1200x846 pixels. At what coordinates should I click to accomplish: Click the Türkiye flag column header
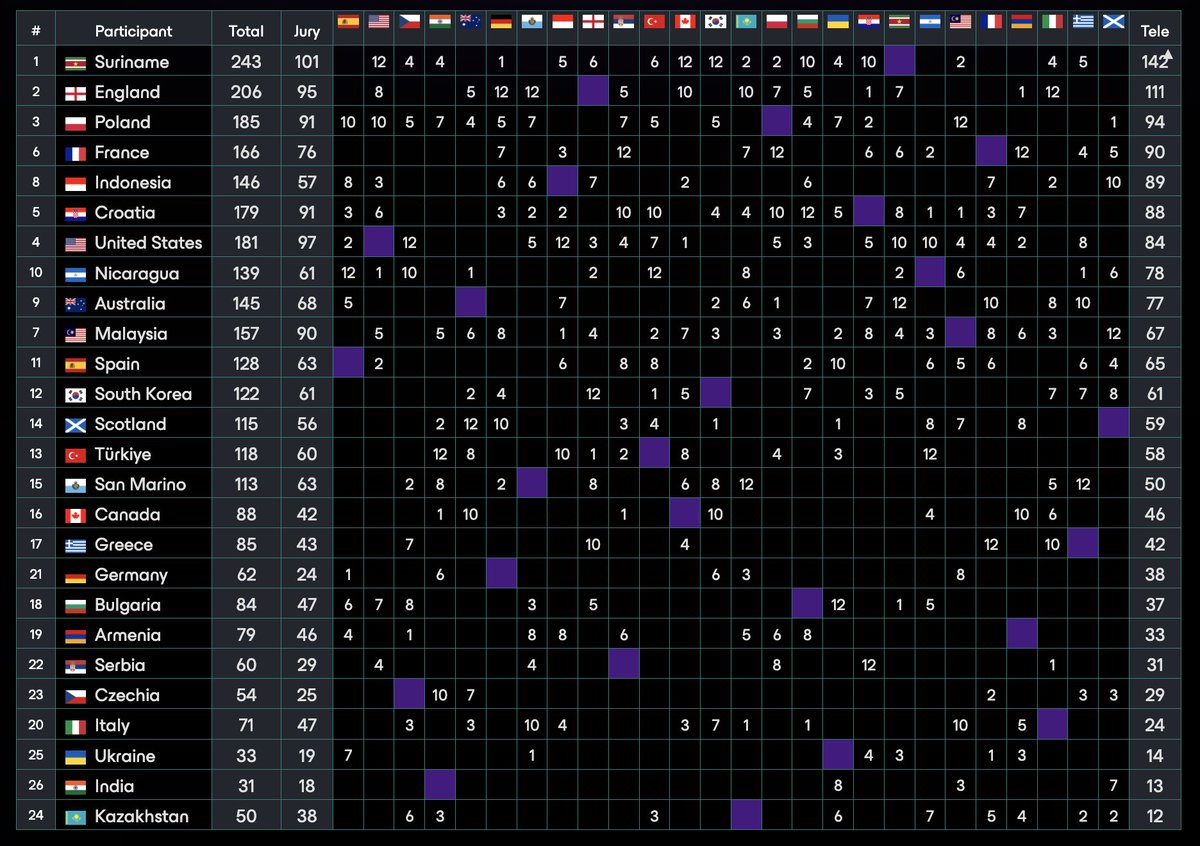[654, 21]
